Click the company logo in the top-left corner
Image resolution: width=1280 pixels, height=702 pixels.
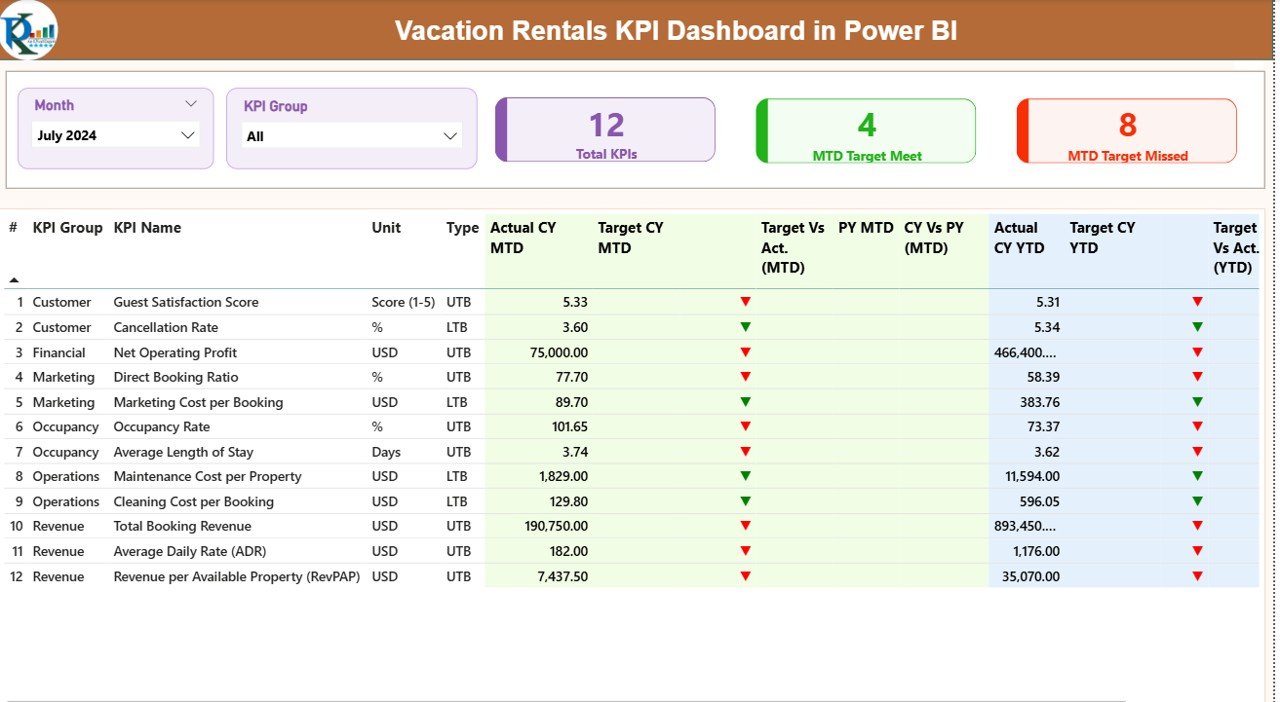click(x=30, y=30)
